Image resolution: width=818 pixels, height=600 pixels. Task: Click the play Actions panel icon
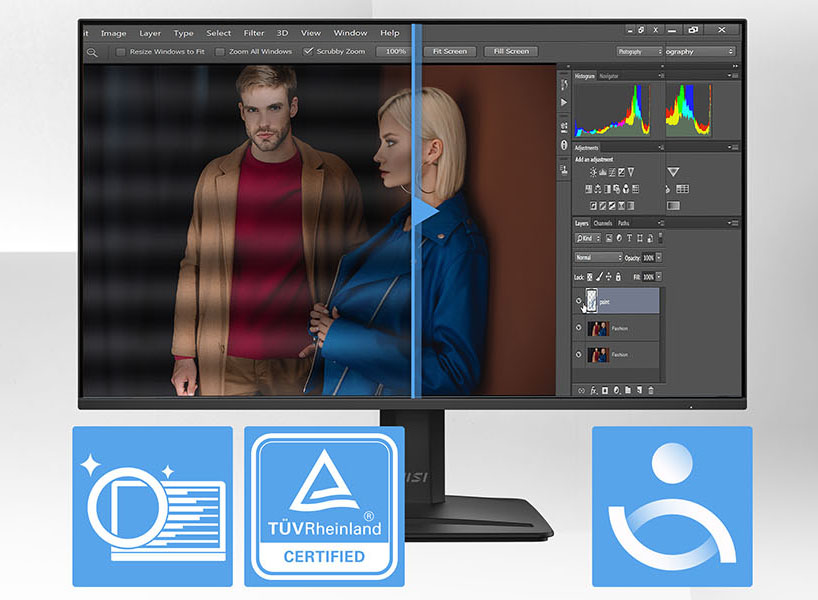point(564,102)
